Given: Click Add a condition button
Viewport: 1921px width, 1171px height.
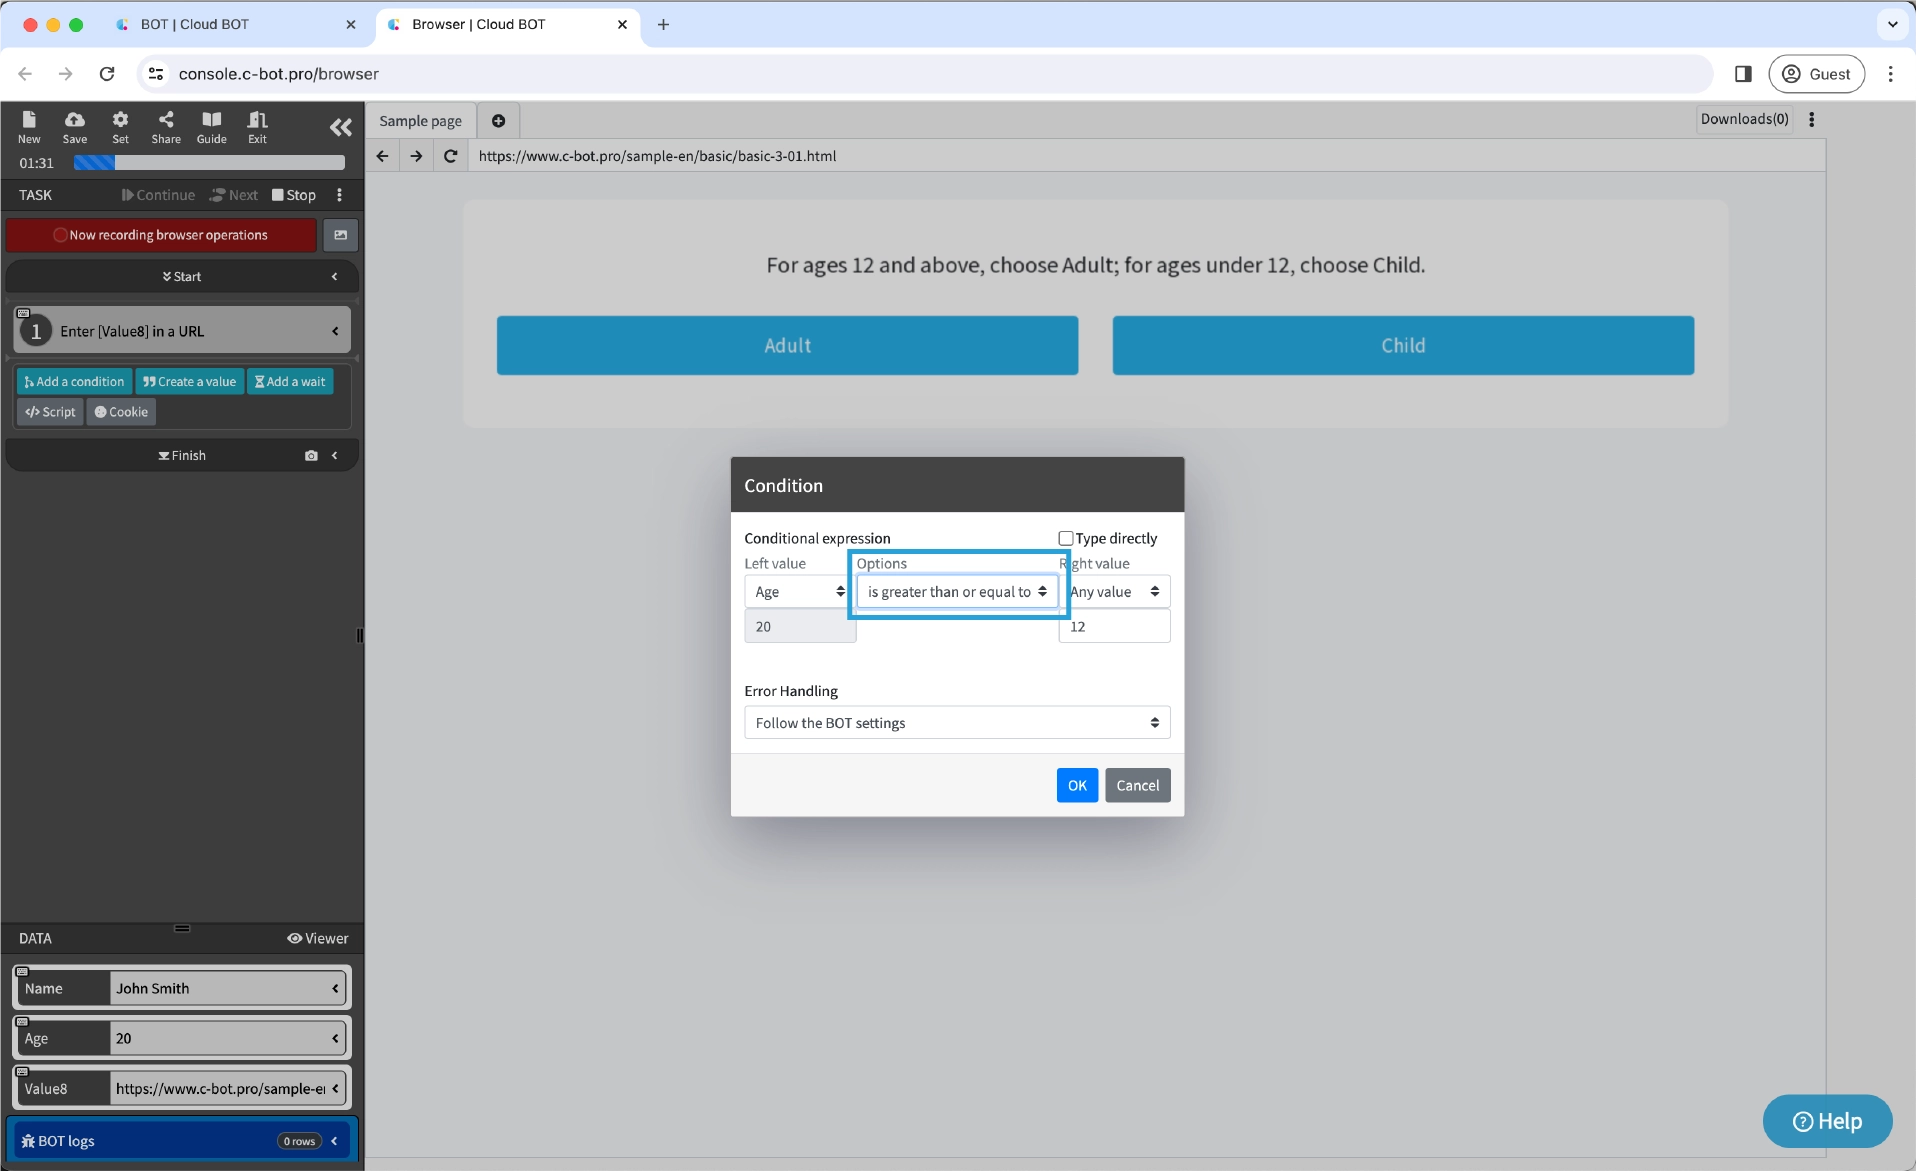Looking at the screenshot, I should [74, 382].
